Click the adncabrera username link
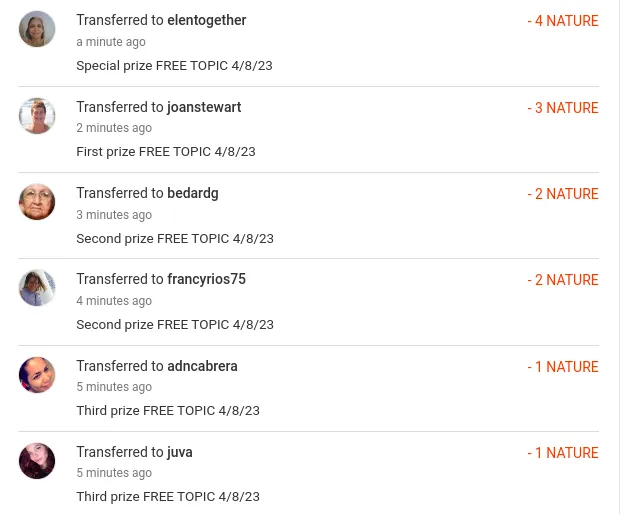The image size is (620, 514). [202, 366]
